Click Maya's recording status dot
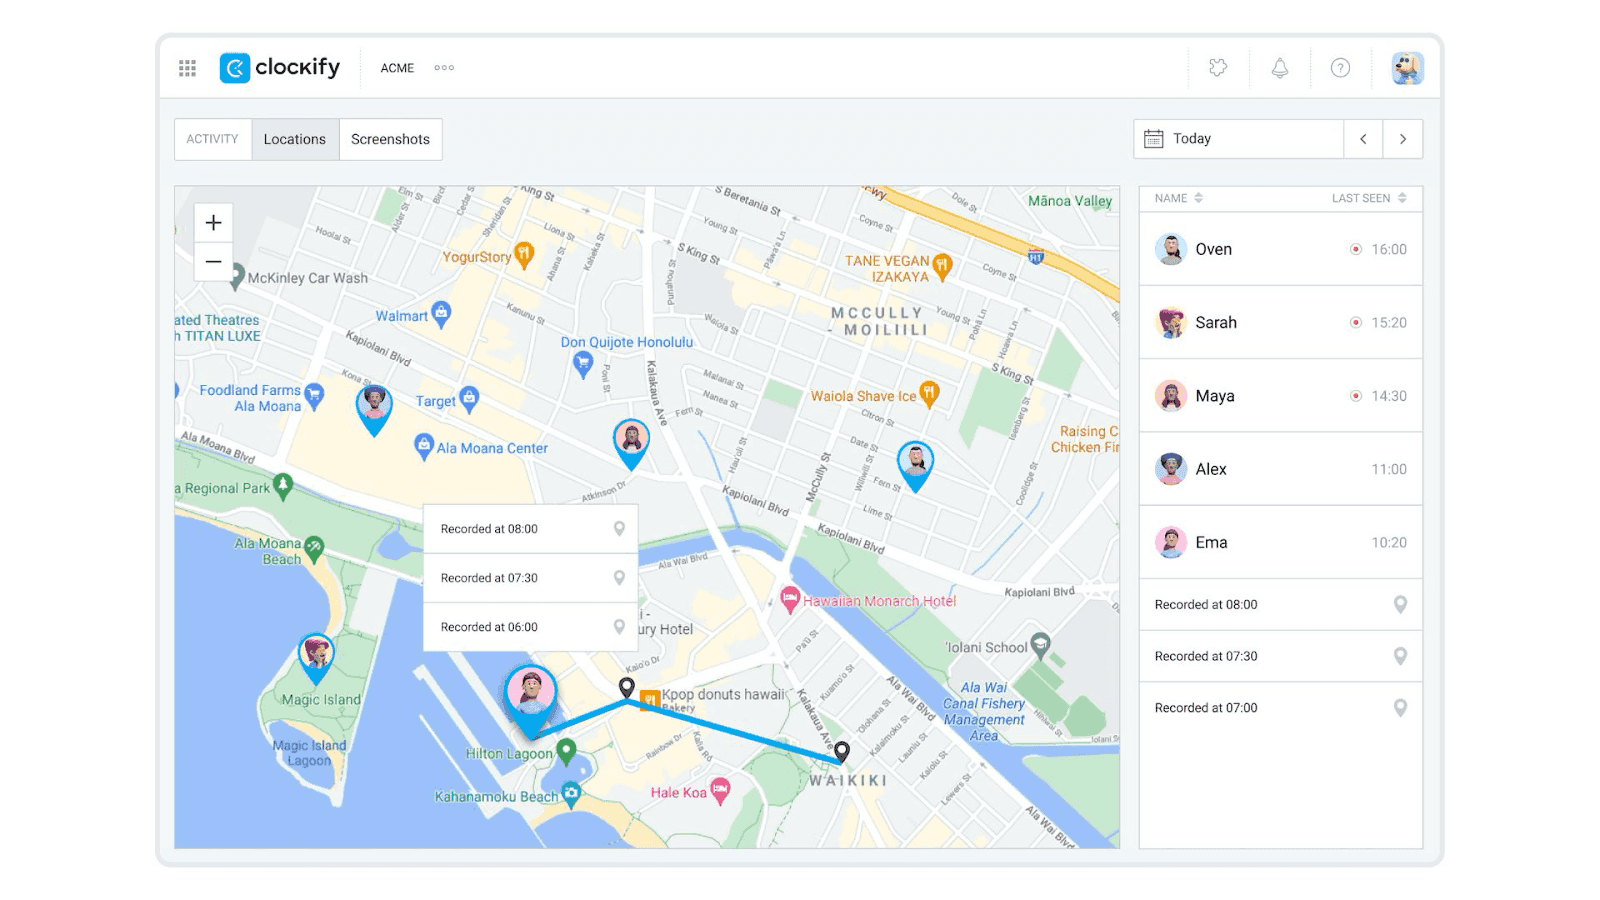The width and height of the screenshot is (1600, 900). [1355, 395]
